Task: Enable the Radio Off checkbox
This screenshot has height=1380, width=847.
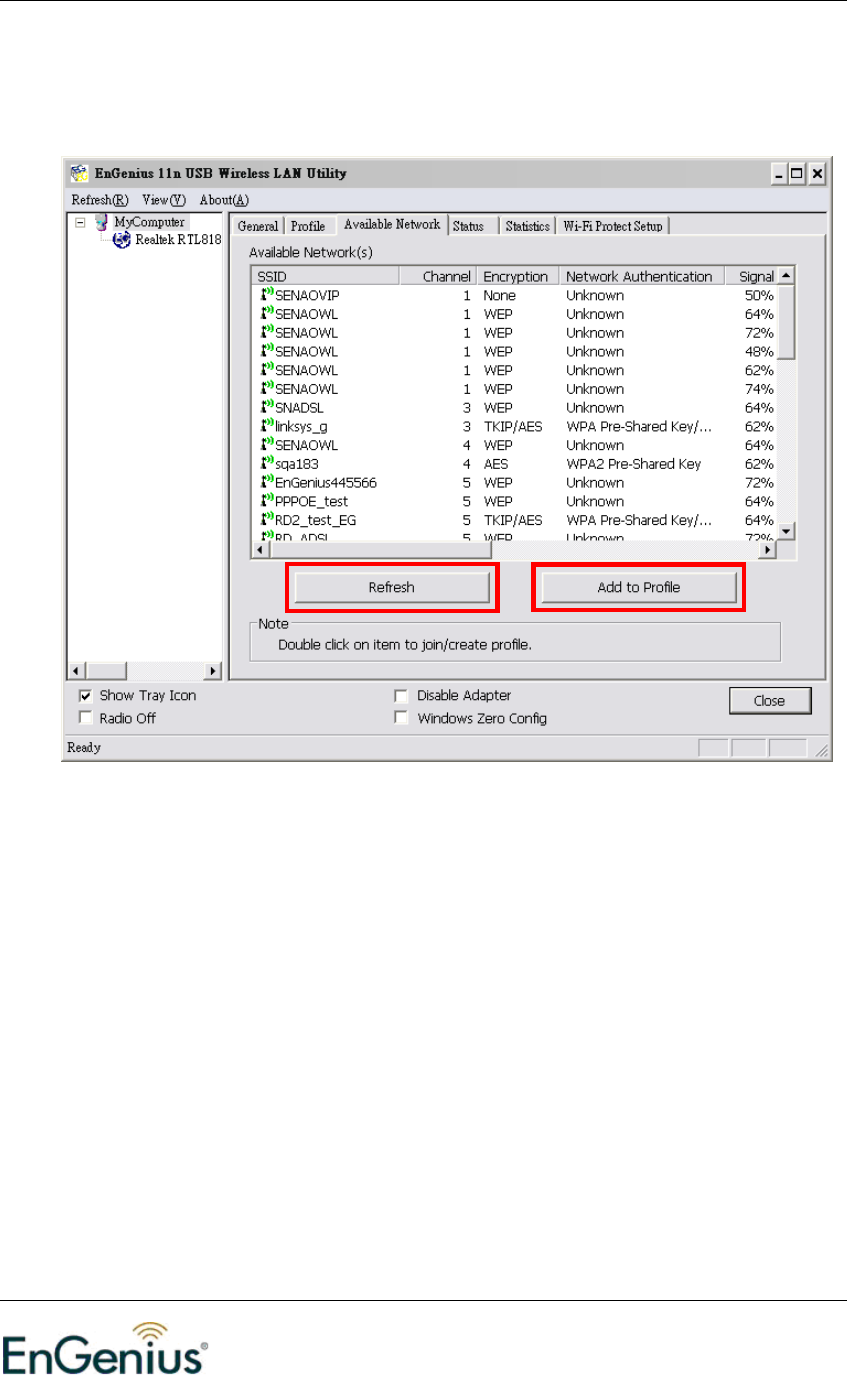Action: pos(85,718)
